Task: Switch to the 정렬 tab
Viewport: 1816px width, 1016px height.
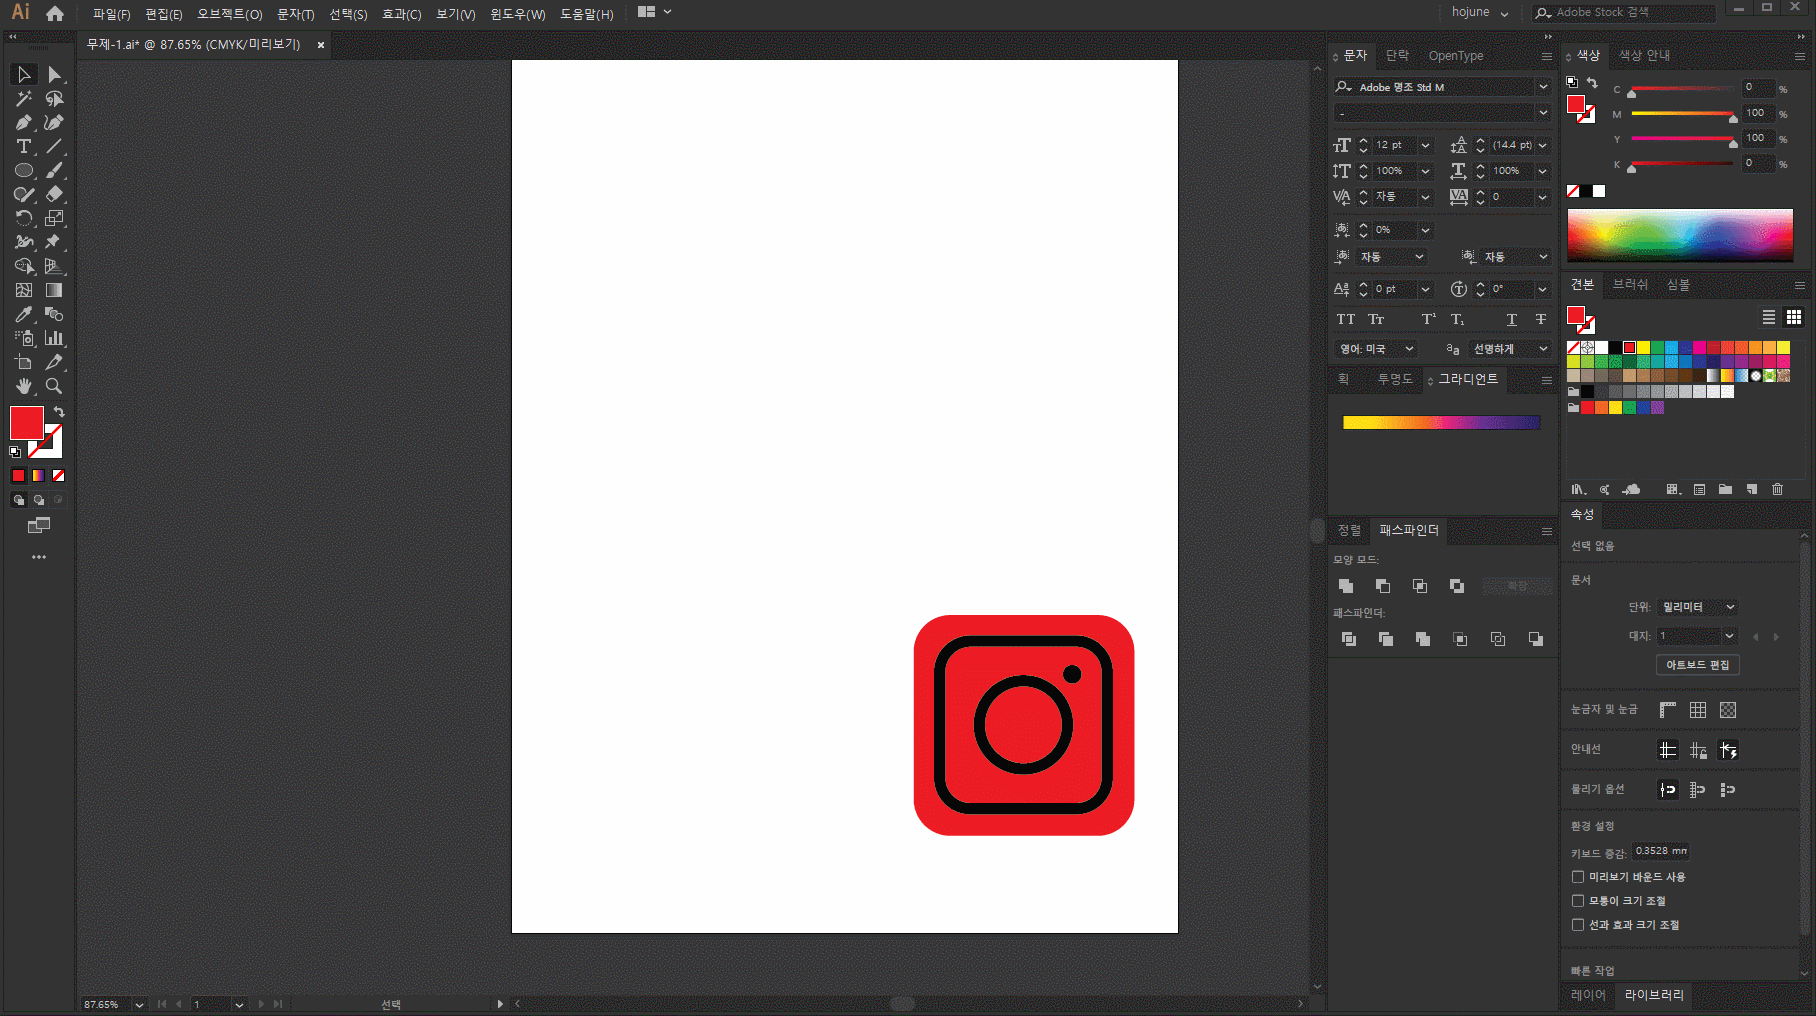Action: (1349, 530)
